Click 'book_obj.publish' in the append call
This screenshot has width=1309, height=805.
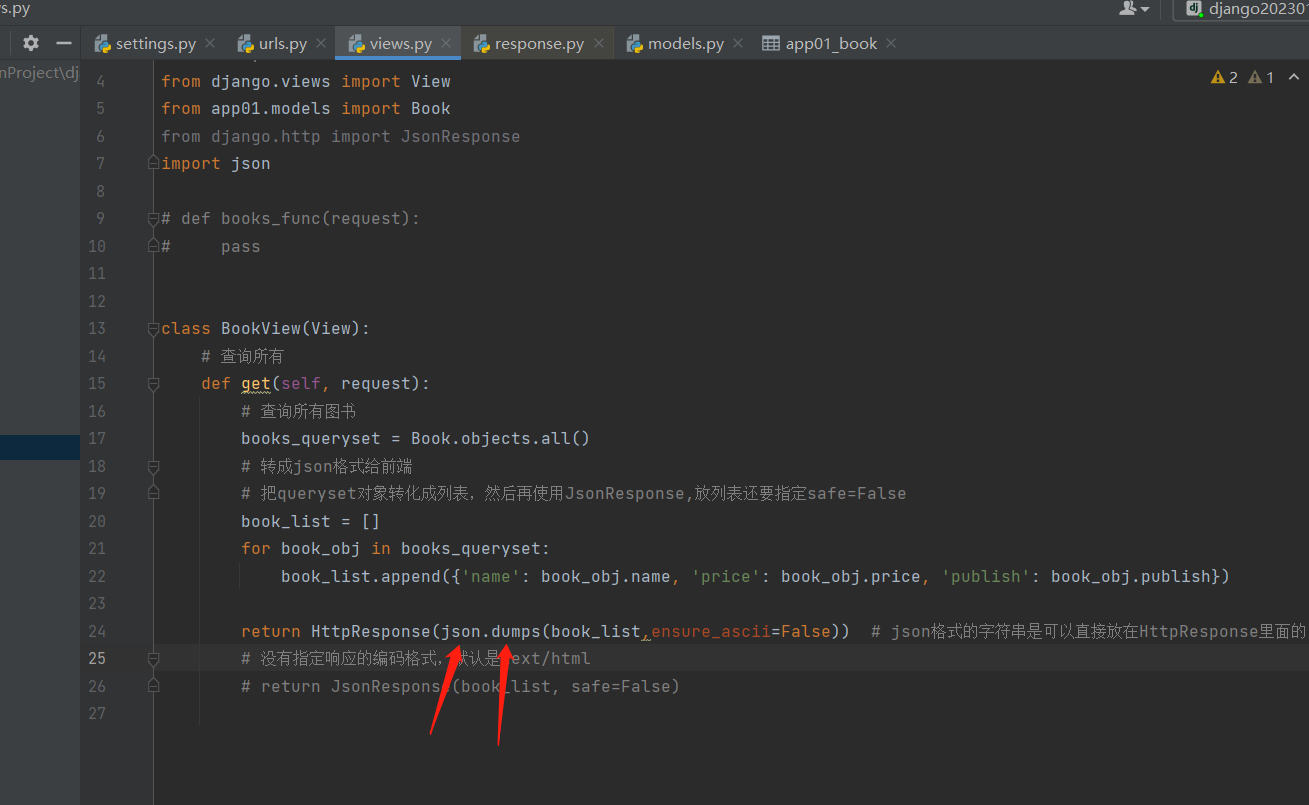point(1131,576)
